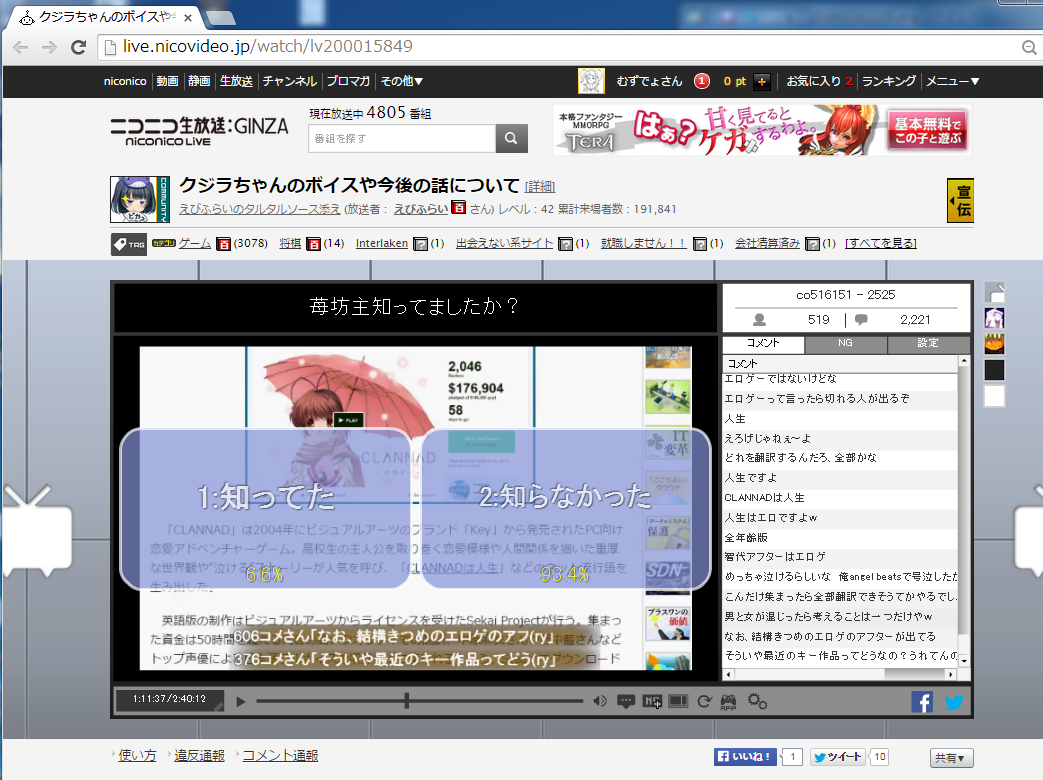Open the 静画 menu item
The height and width of the screenshot is (780, 1043).
[199, 81]
